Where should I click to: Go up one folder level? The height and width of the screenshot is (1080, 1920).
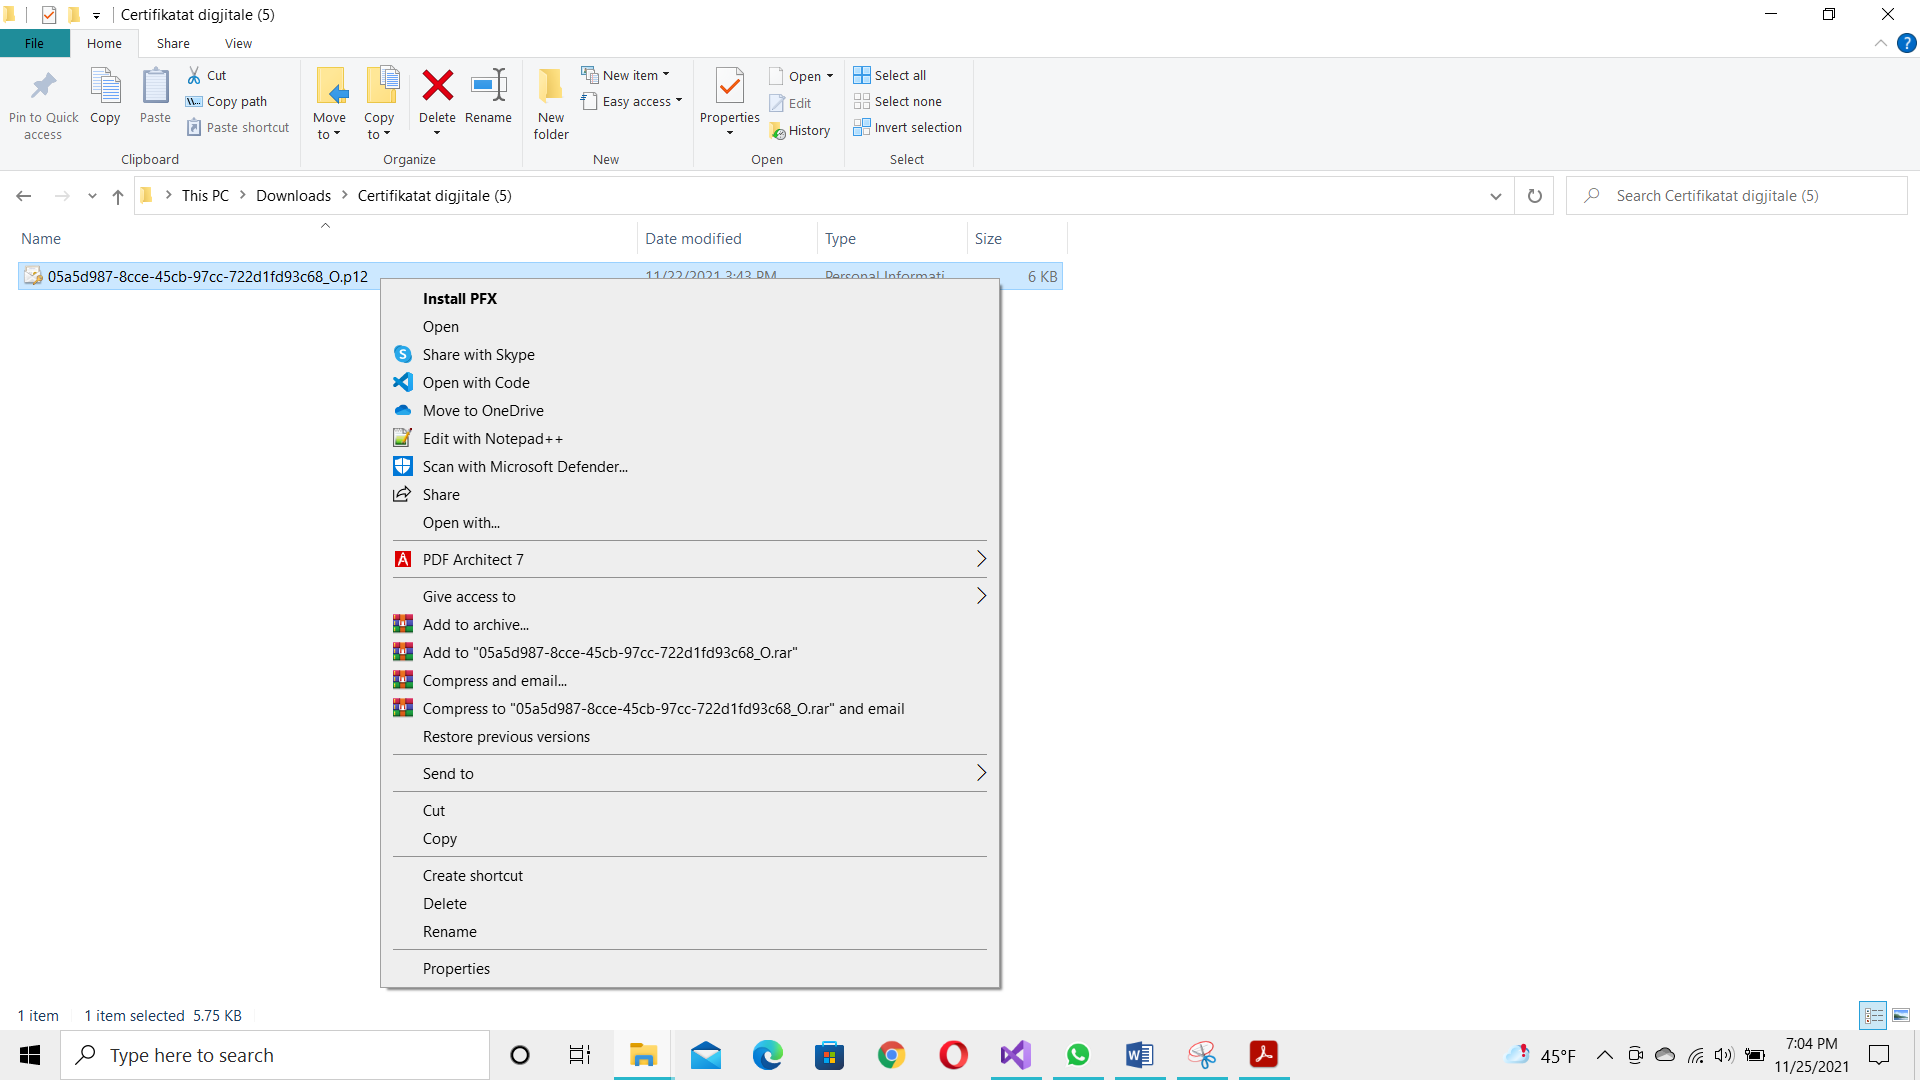click(118, 196)
